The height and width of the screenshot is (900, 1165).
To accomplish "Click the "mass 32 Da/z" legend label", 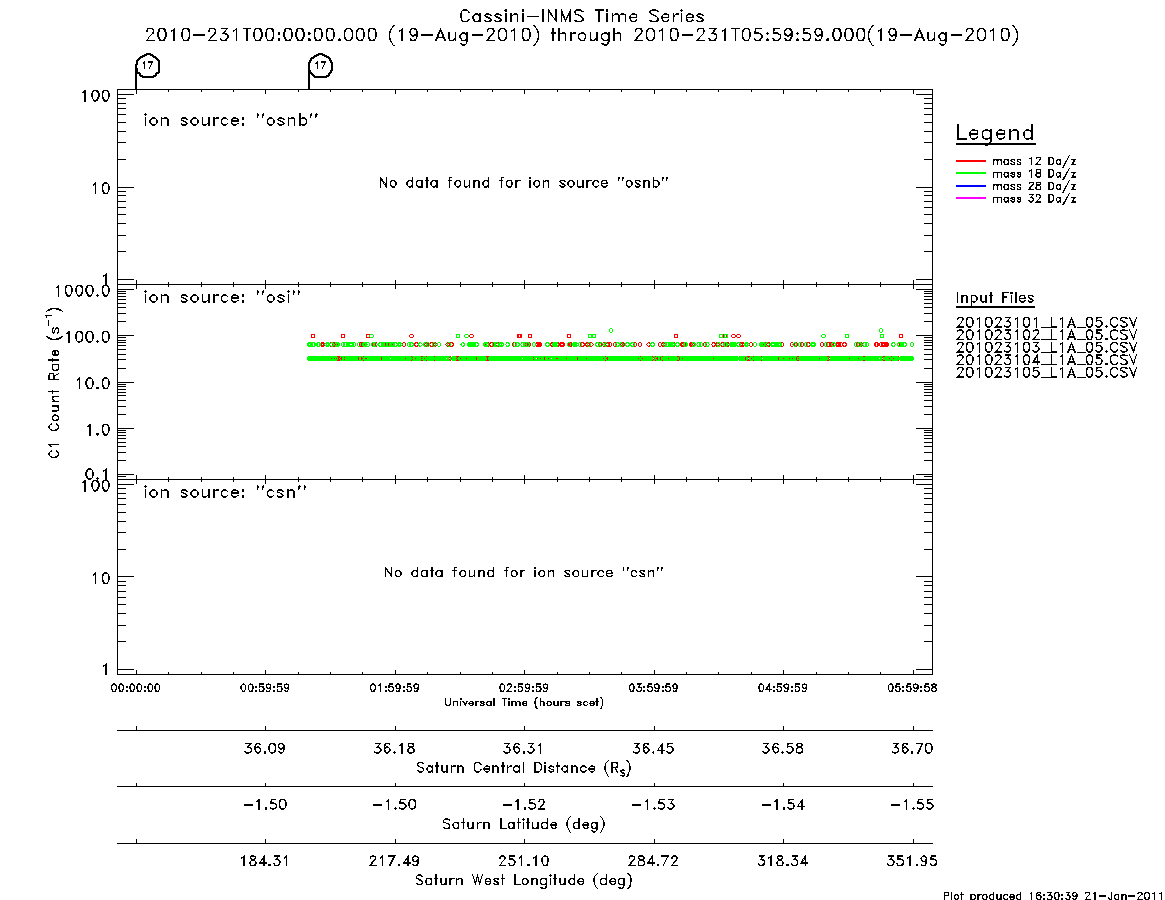I will point(1034,199).
